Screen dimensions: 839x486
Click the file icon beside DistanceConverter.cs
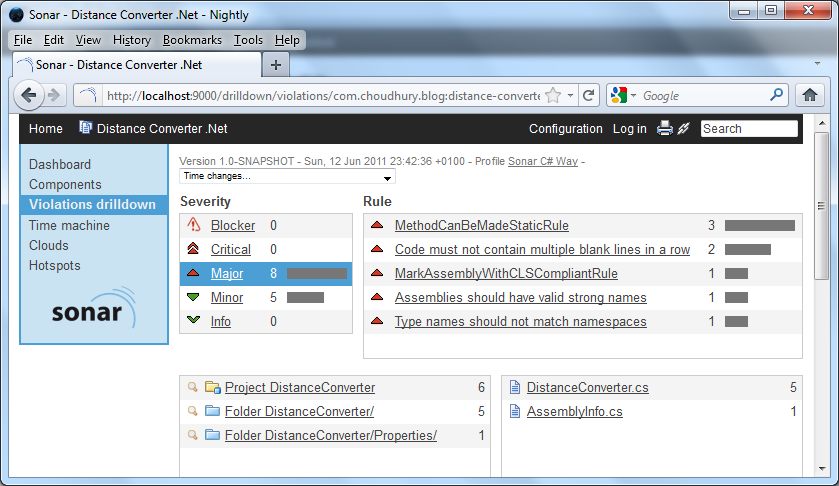515,386
